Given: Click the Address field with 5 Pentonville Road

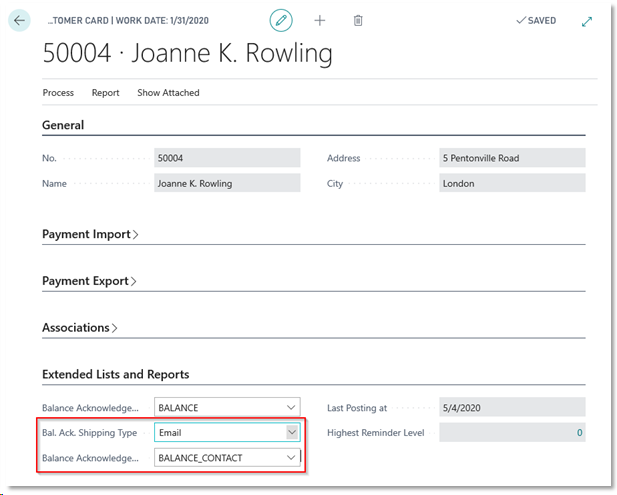Looking at the screenshot, I should pyautogui.click(x=512, y=158).
